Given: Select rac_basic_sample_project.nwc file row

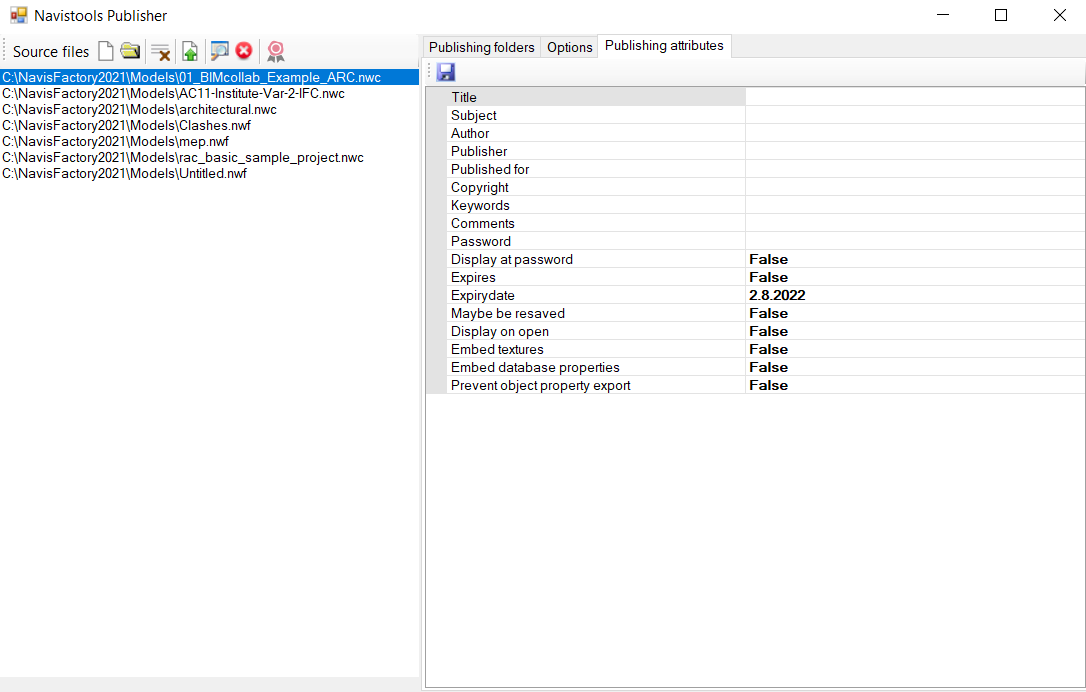Looking at the screenshot, I should pyautogui.click(x=209, y=157).
